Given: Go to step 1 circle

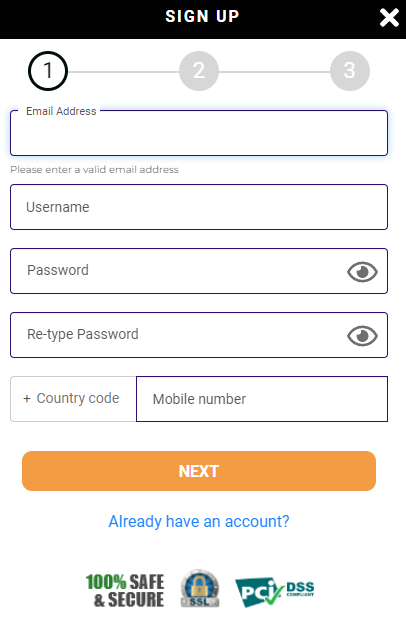Looking at the screenshot, I should tap(48, 71).
